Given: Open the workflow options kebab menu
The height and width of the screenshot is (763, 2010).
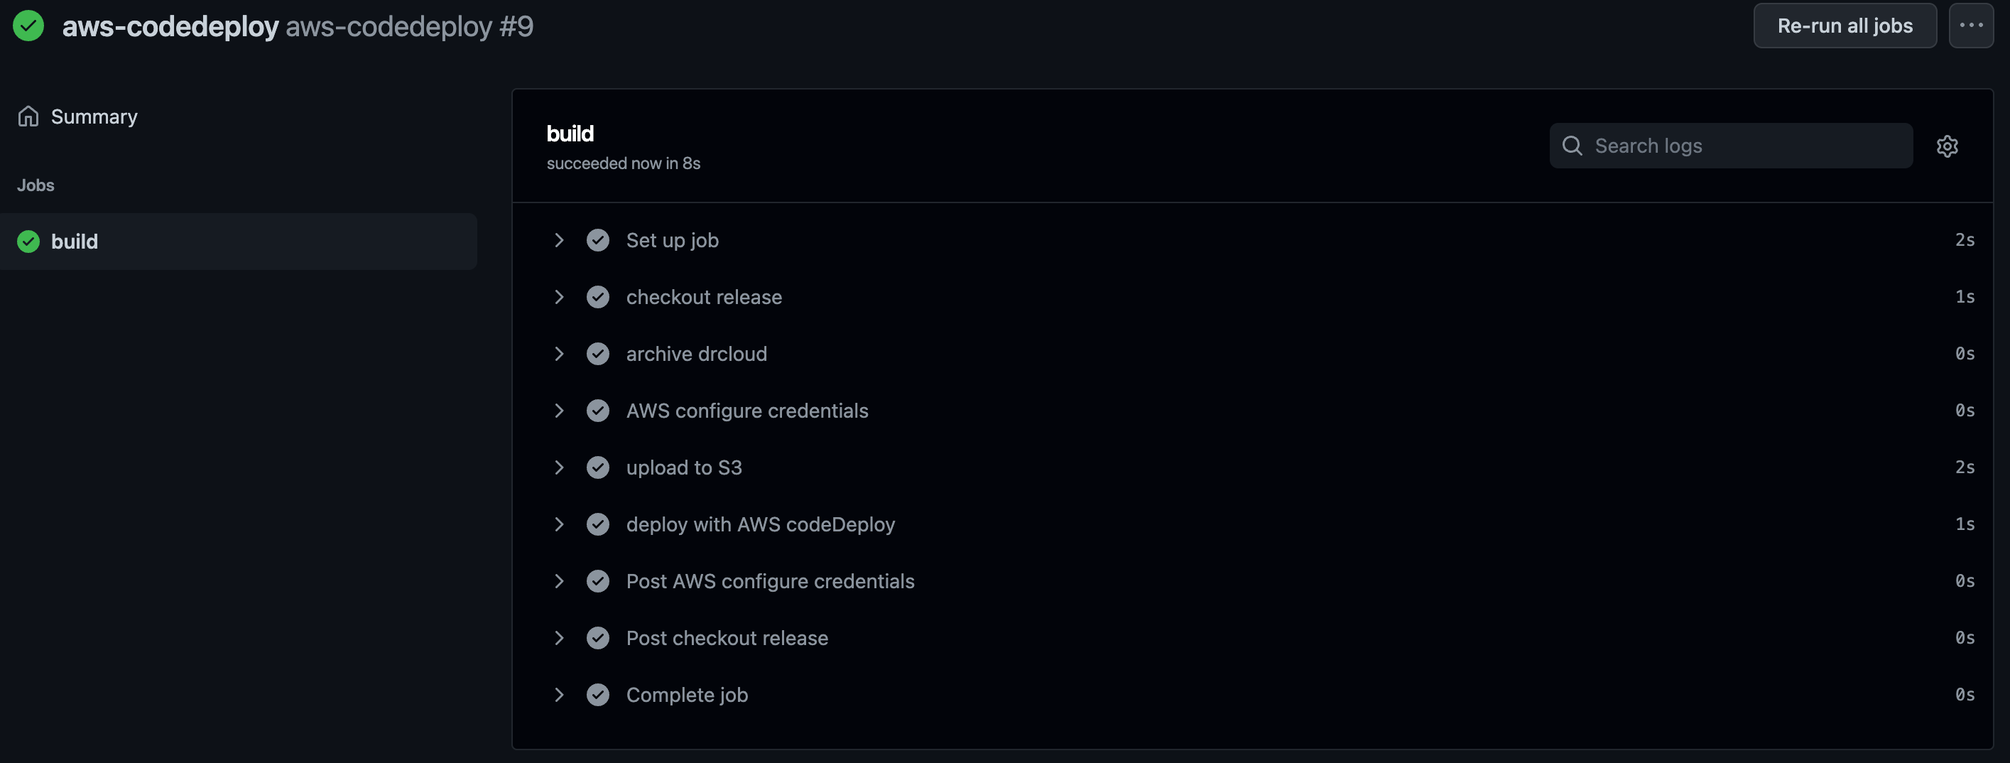Looking at the screenshot, I should pyautogui.click(x=1971, y=25).
